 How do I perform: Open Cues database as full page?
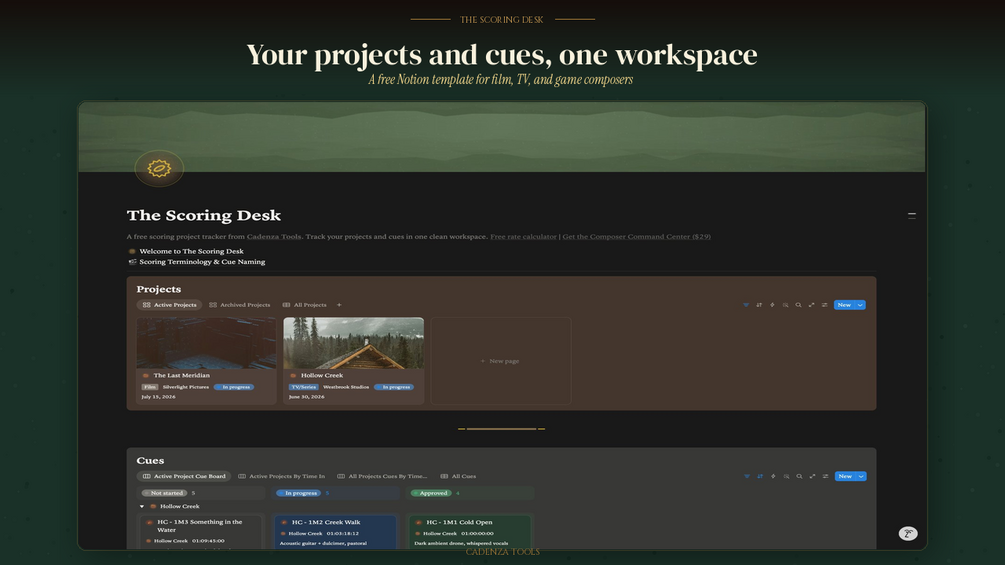tap(812, 476)
